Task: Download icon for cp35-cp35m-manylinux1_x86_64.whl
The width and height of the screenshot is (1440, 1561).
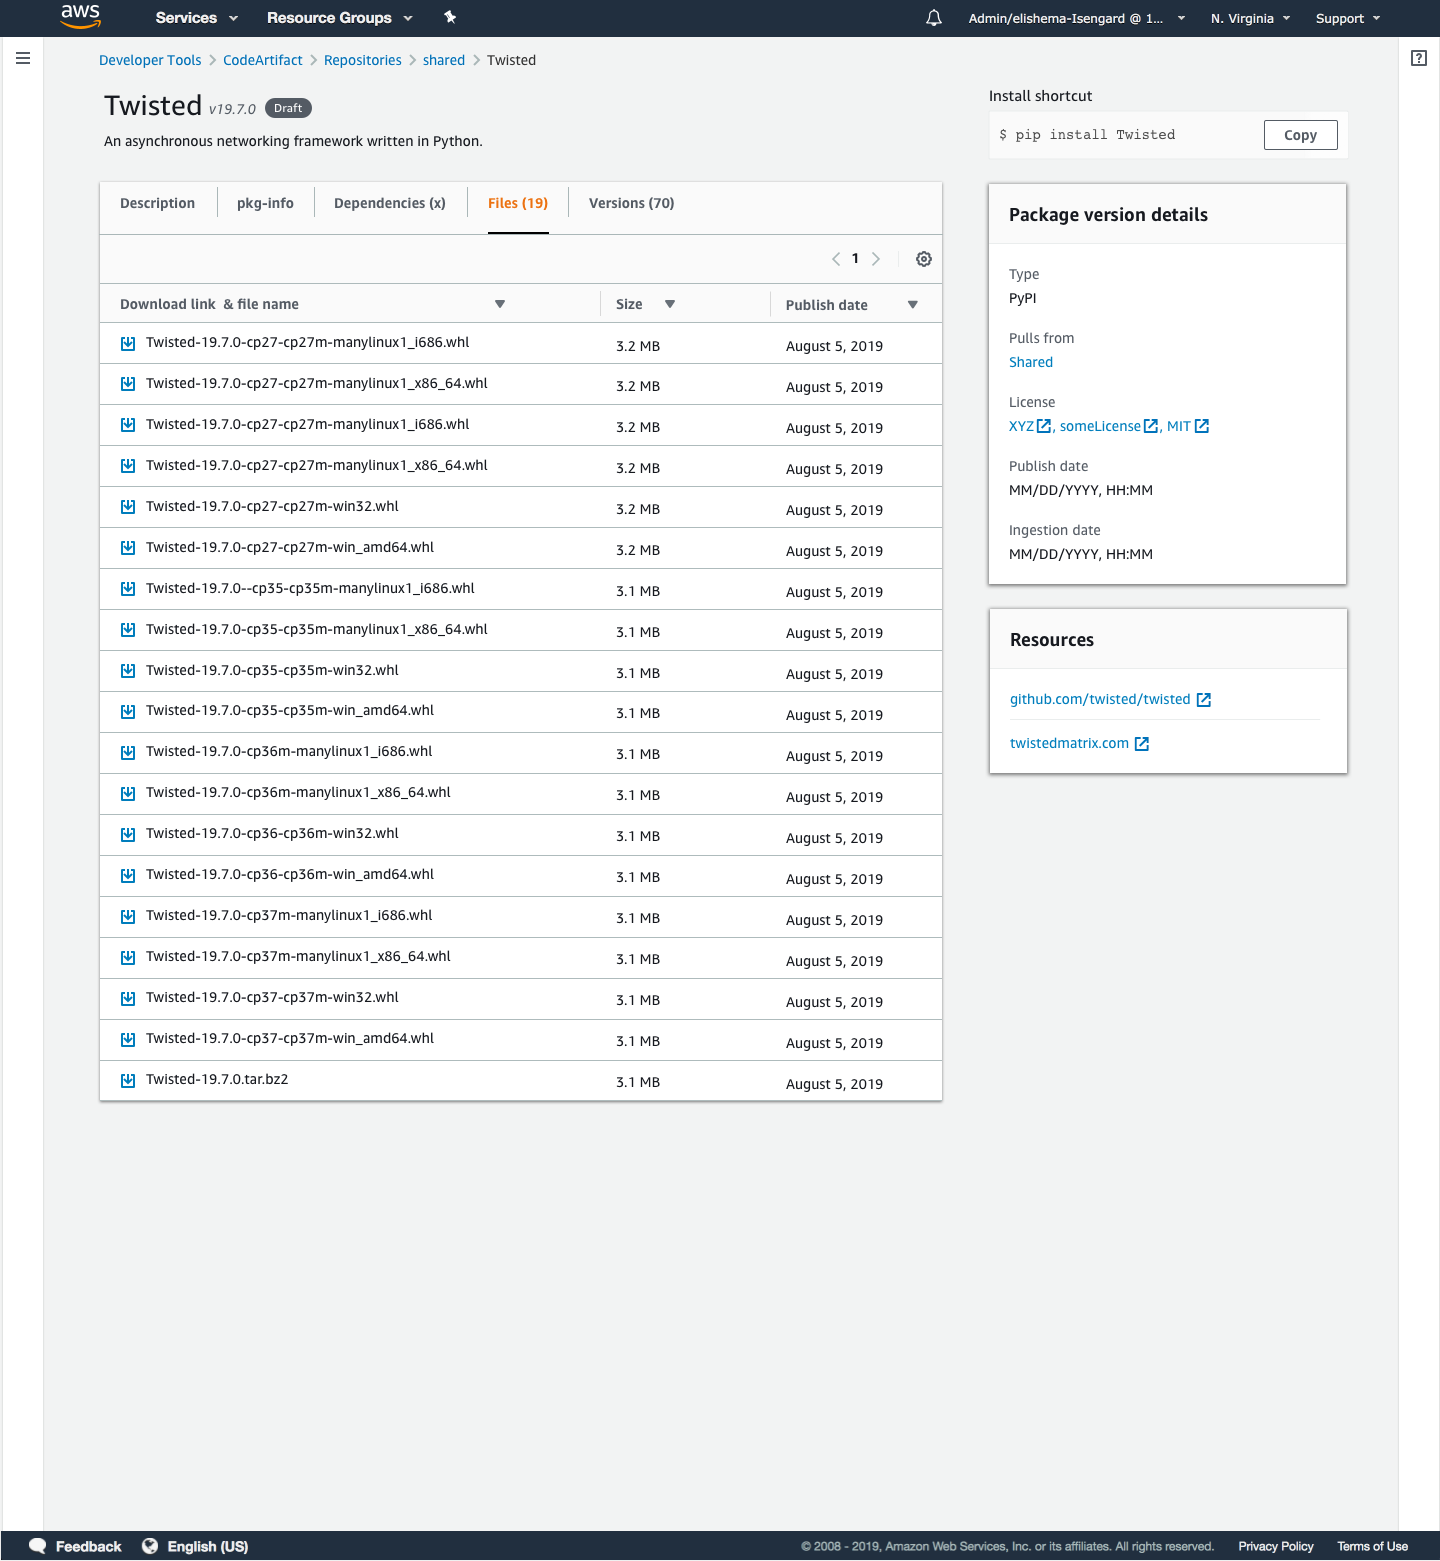Action: click(x=128, y=630)
